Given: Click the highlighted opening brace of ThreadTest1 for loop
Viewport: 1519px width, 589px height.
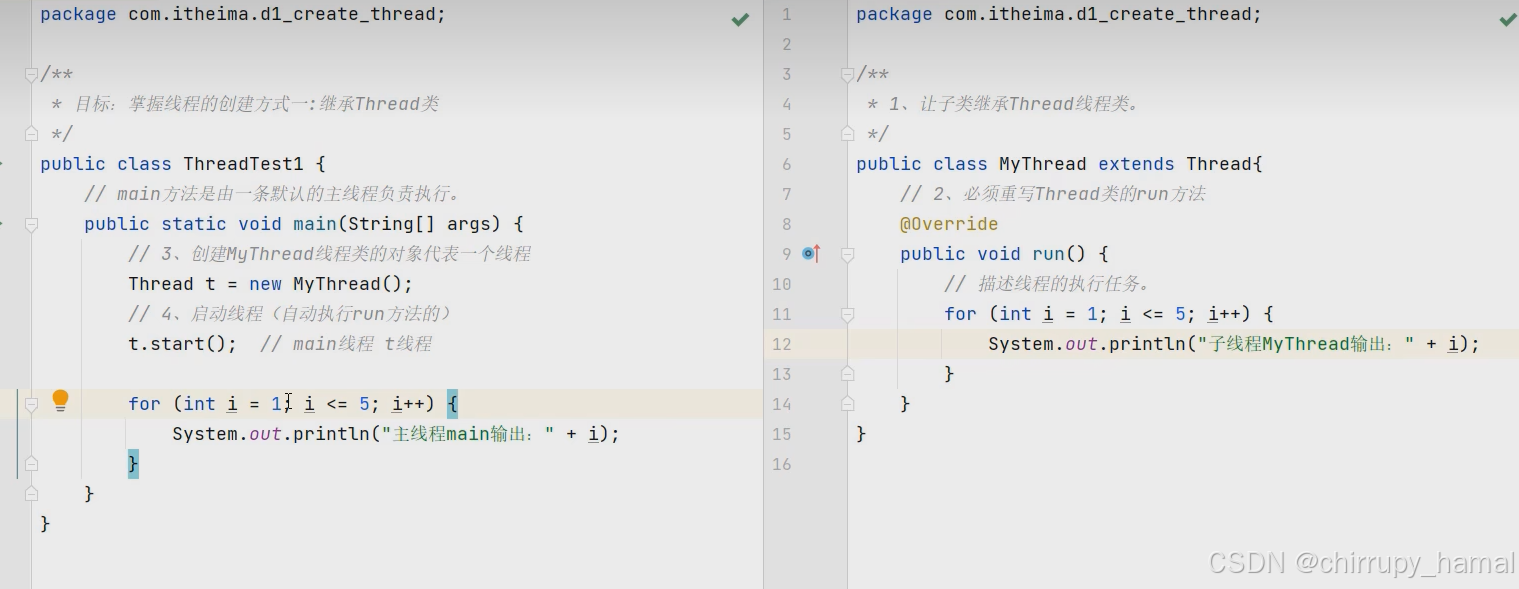Looking at the screenshot, I should [x=452, y=404].
